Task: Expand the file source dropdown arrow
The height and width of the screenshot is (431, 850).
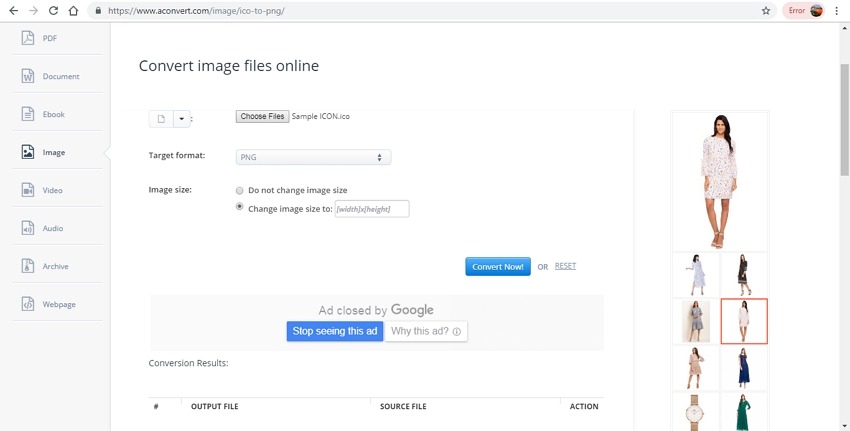Action: click(181, 119)
